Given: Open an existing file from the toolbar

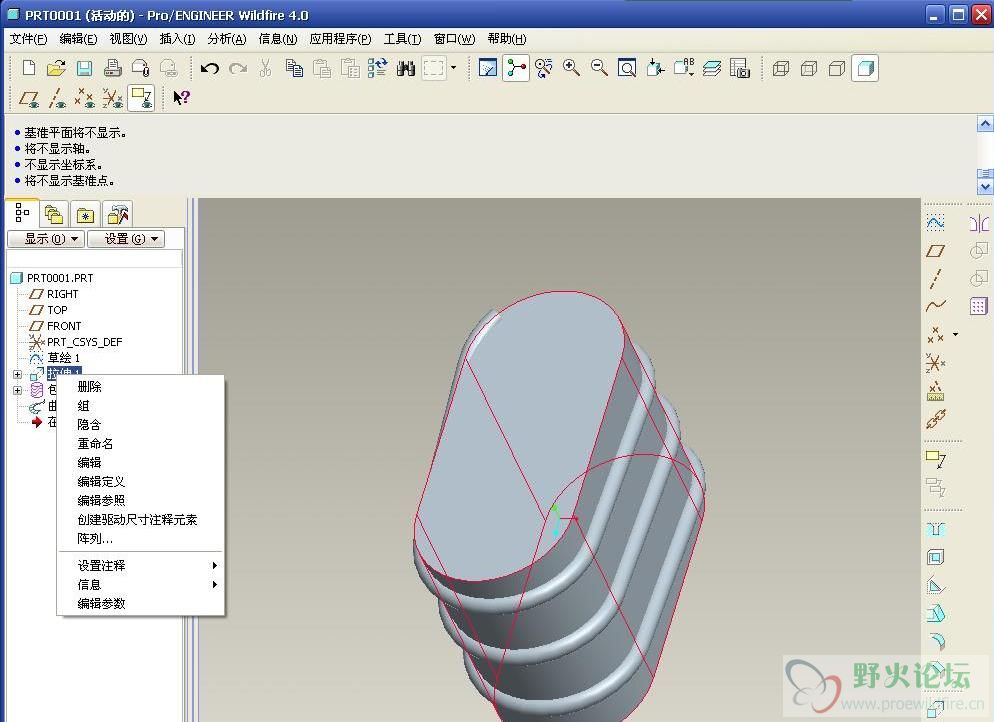Looking at the screenshot, I should tap(56, 68).
